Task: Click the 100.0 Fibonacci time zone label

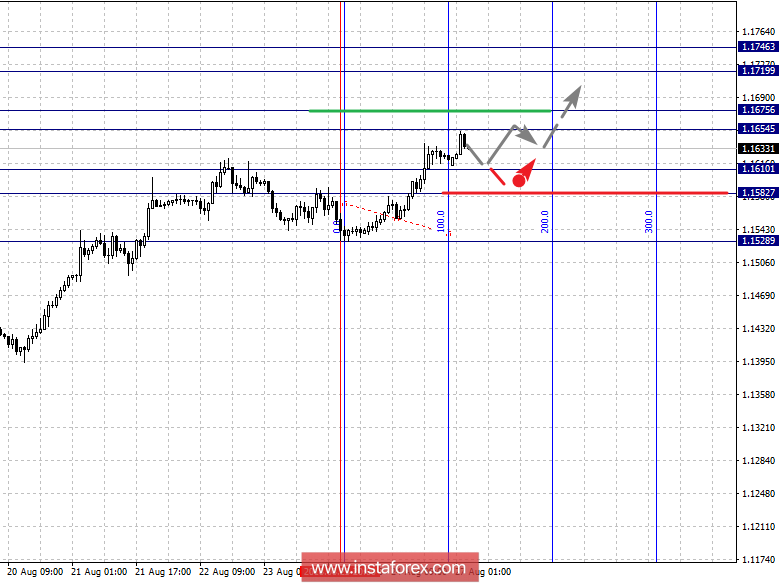Action: click(x=441, y=221)
